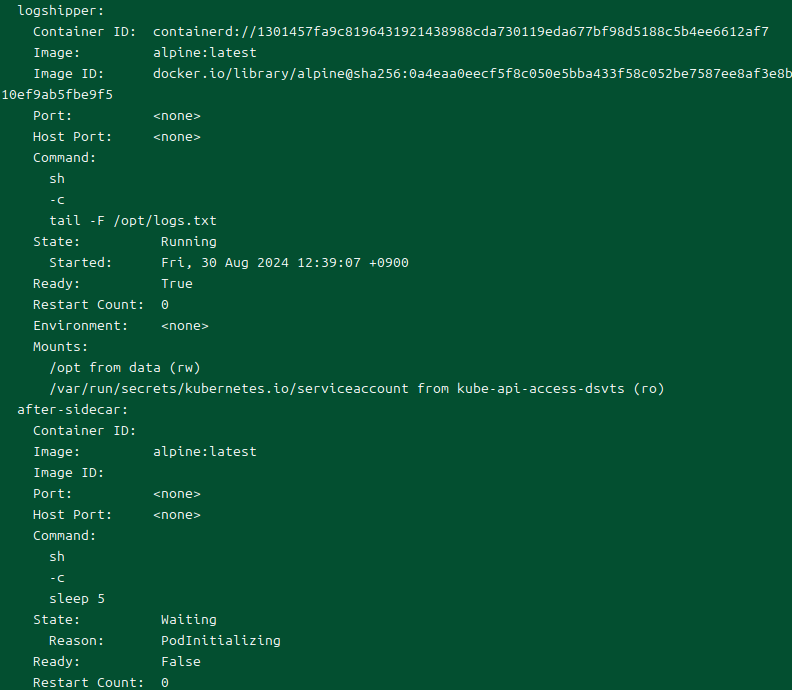
Task: Click the False value next to Ready
Action: coord(180,661)
